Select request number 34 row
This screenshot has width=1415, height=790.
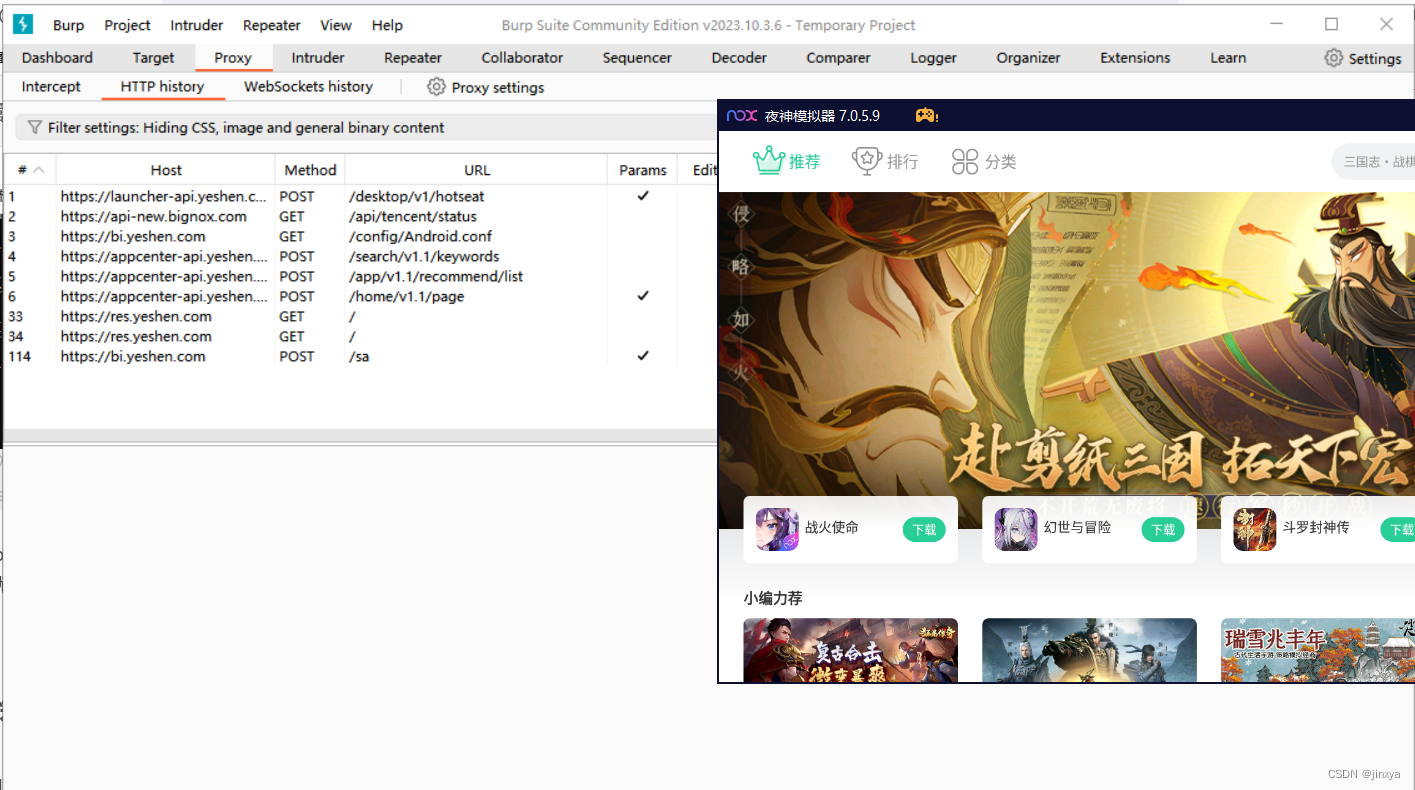361,336
